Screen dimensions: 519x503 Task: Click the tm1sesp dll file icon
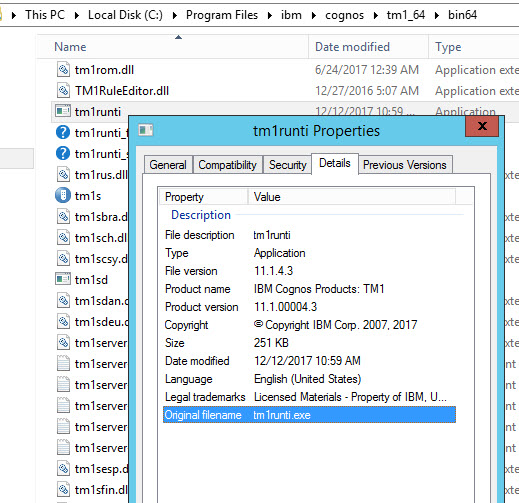63,469
